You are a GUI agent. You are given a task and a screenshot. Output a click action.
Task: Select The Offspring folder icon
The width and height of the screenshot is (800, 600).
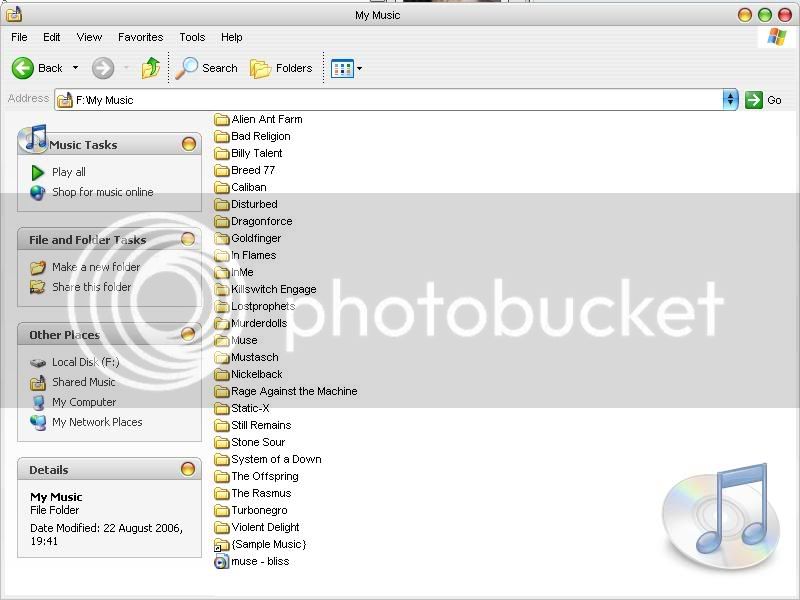pyautogui.click(x=221, y=477)
